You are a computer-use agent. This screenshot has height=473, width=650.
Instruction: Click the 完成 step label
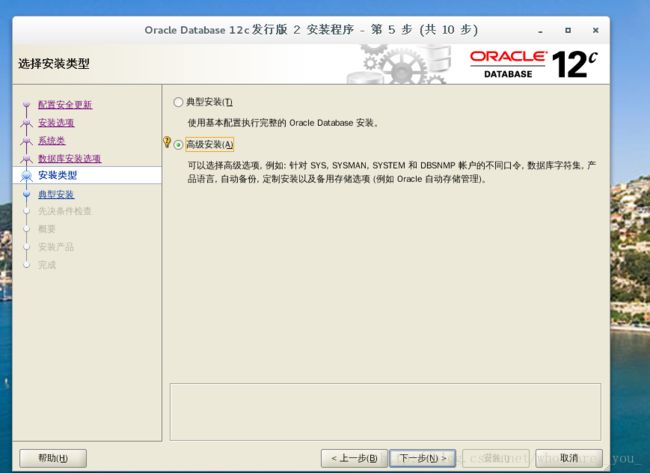[47, 265]
